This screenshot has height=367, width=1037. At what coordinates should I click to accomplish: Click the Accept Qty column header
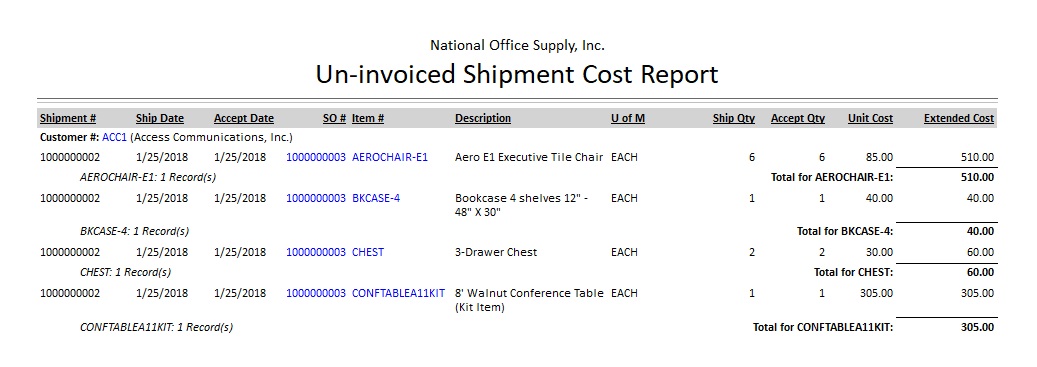(x=798, y=118)
